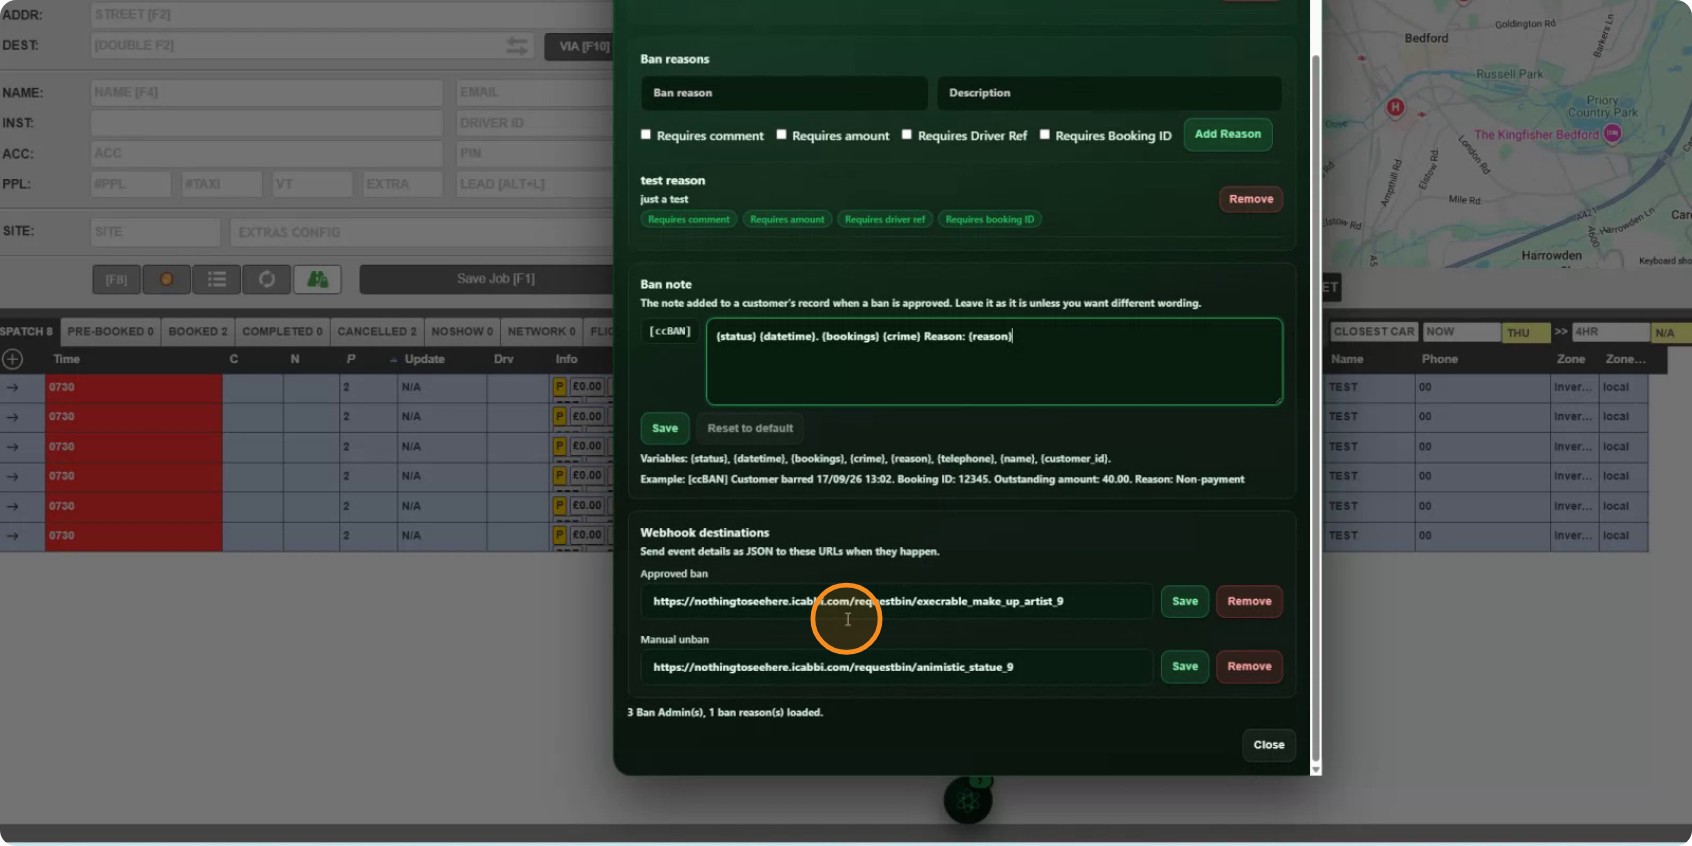Click the NOW time field
Image resolution: width=1692 pixels, height=846 pixels.
pyautogui.click(x=1462, y=332)
